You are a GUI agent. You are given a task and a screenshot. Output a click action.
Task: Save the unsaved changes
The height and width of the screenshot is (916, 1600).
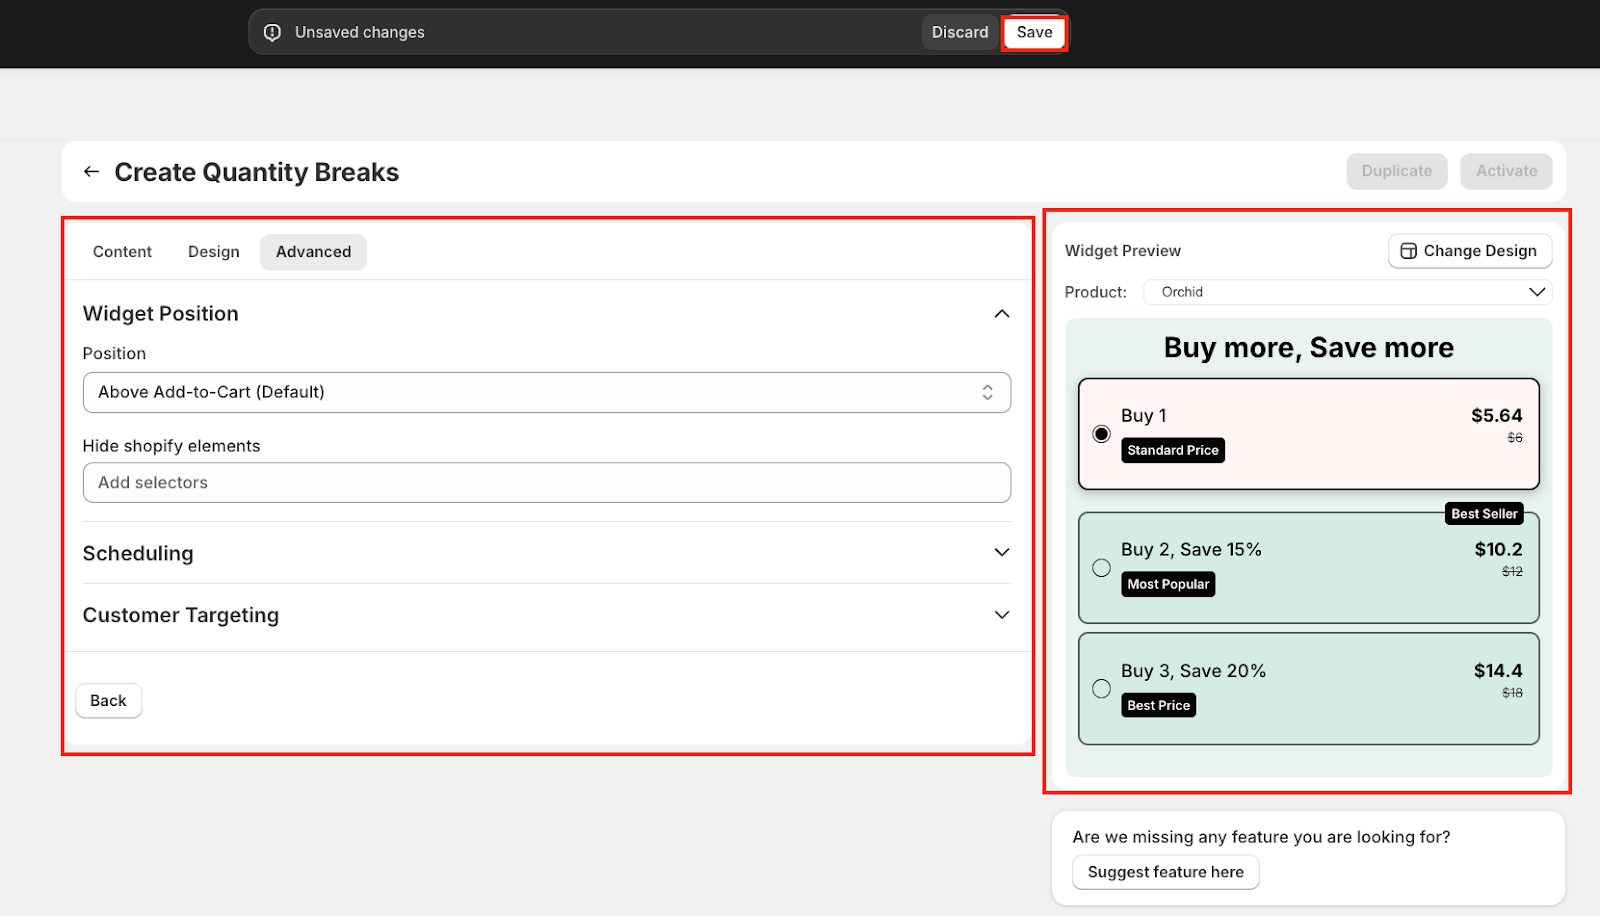click(x=1034, y=33)
